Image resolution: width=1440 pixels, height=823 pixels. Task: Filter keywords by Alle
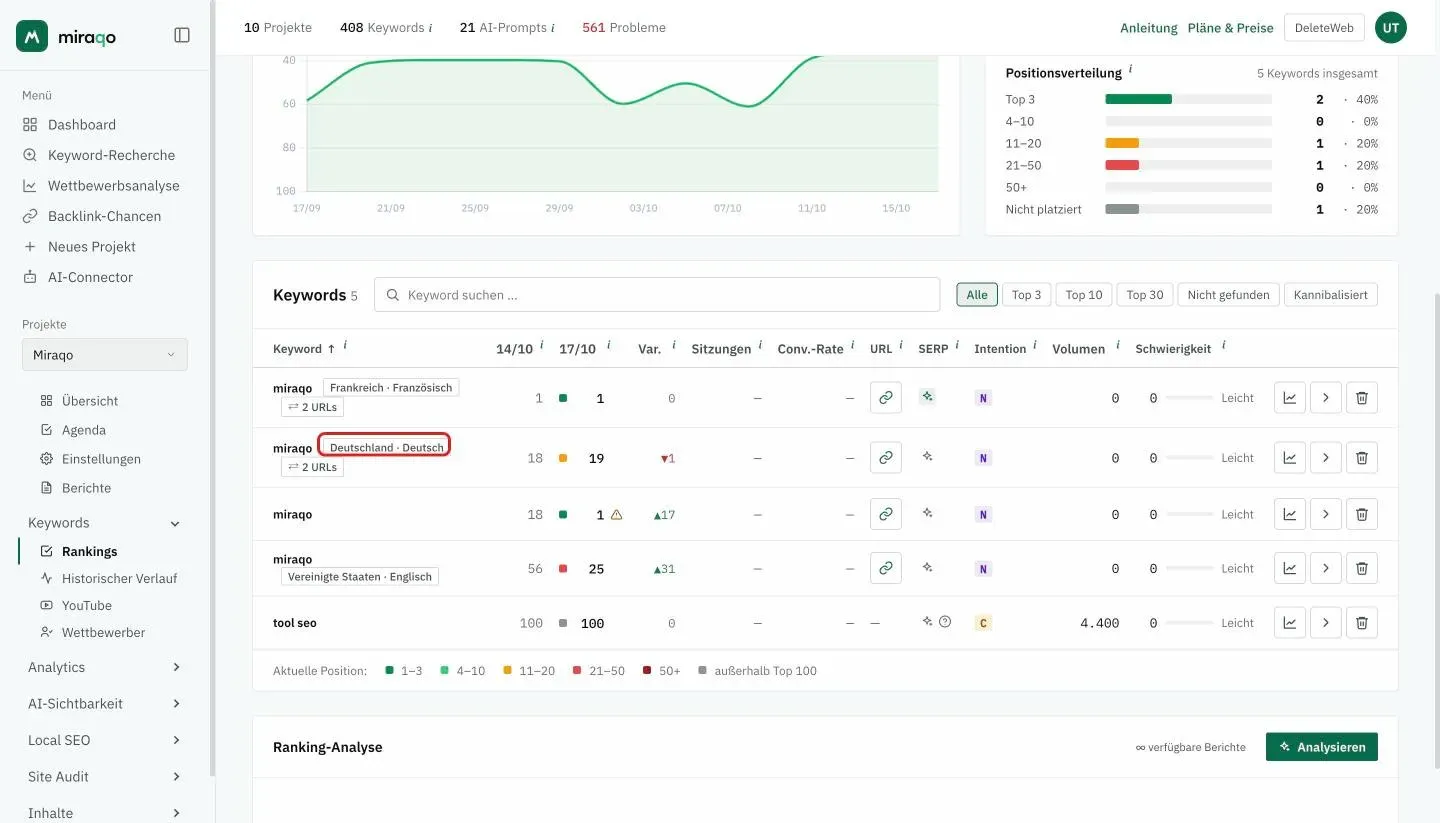click(977, 294)
